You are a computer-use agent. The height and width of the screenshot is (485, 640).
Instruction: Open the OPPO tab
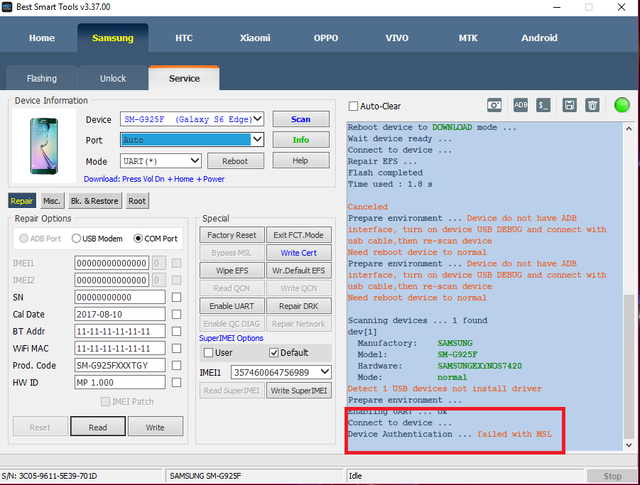click(x=326, y=38)
